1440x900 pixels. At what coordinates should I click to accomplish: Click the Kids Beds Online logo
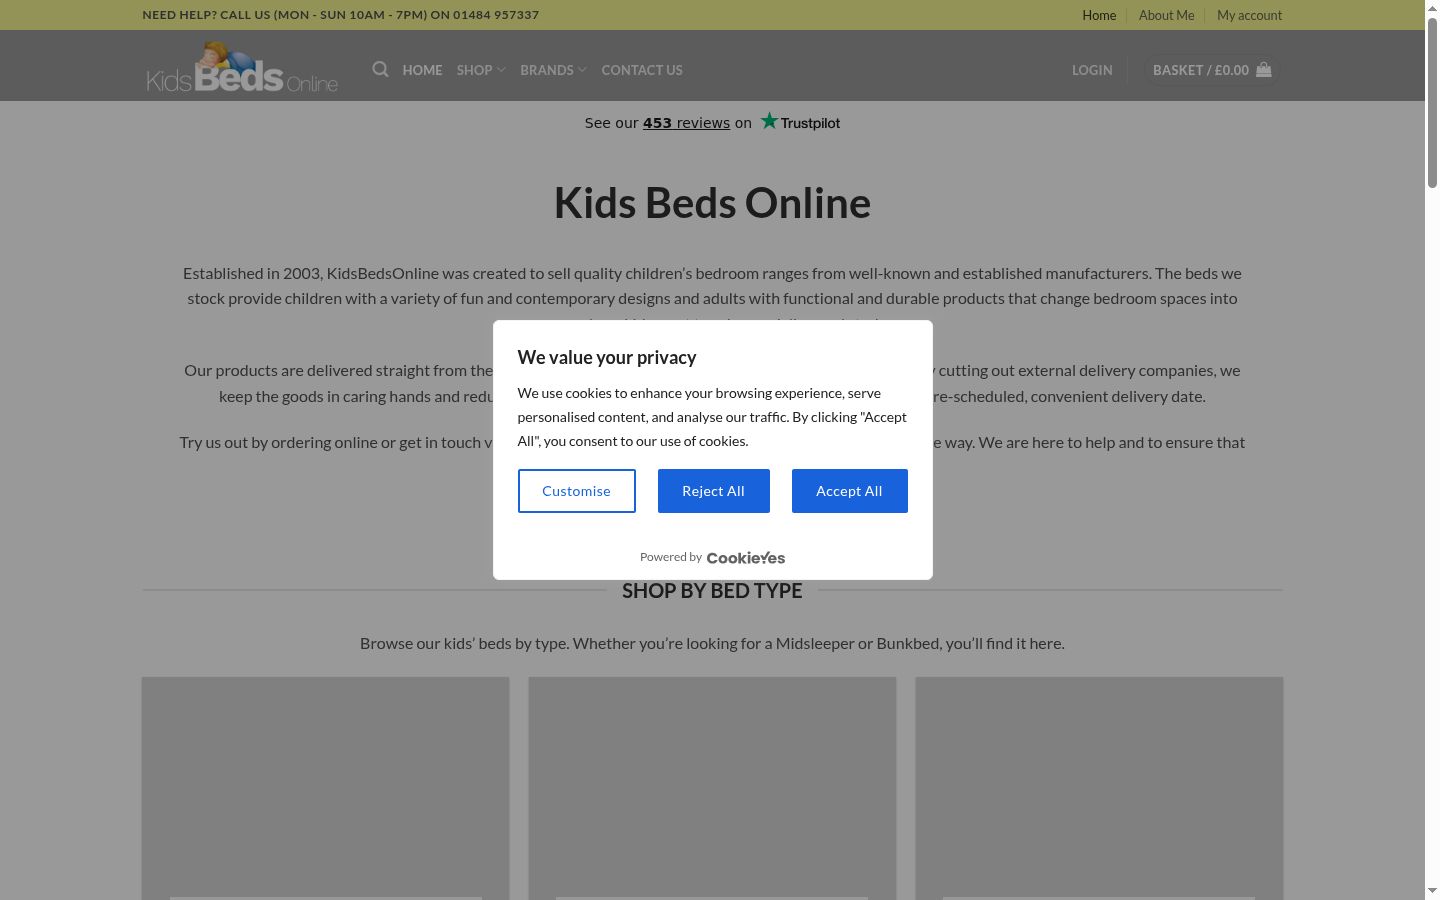(242, 66)
